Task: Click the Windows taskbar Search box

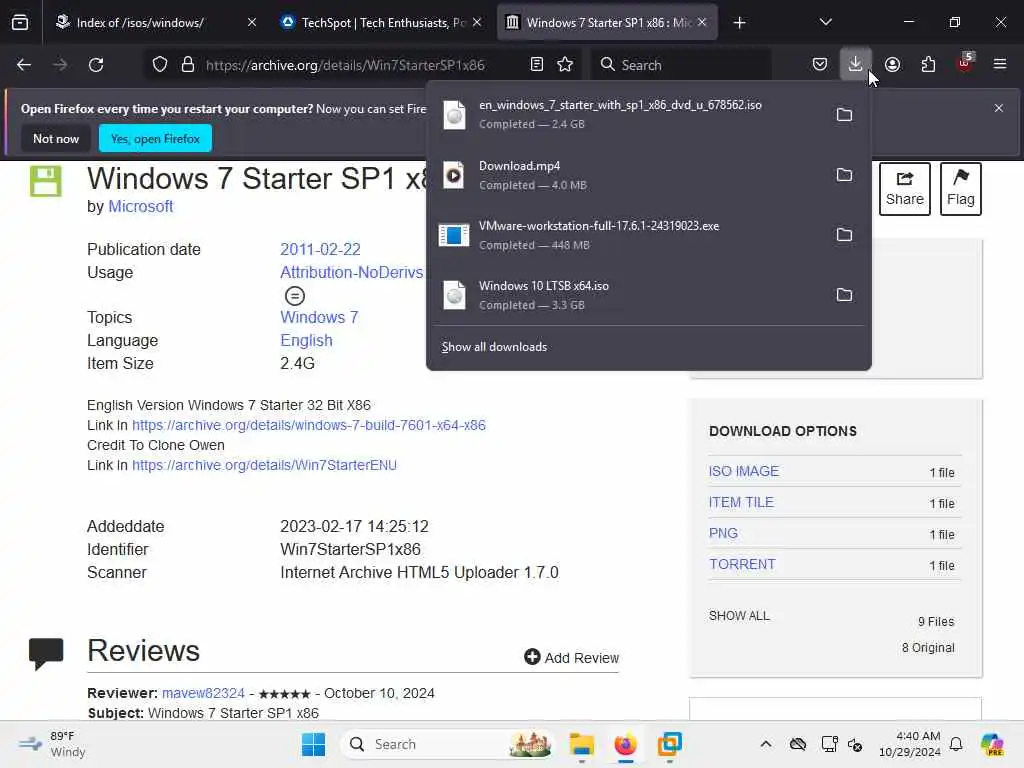Action: click(447, 744)
